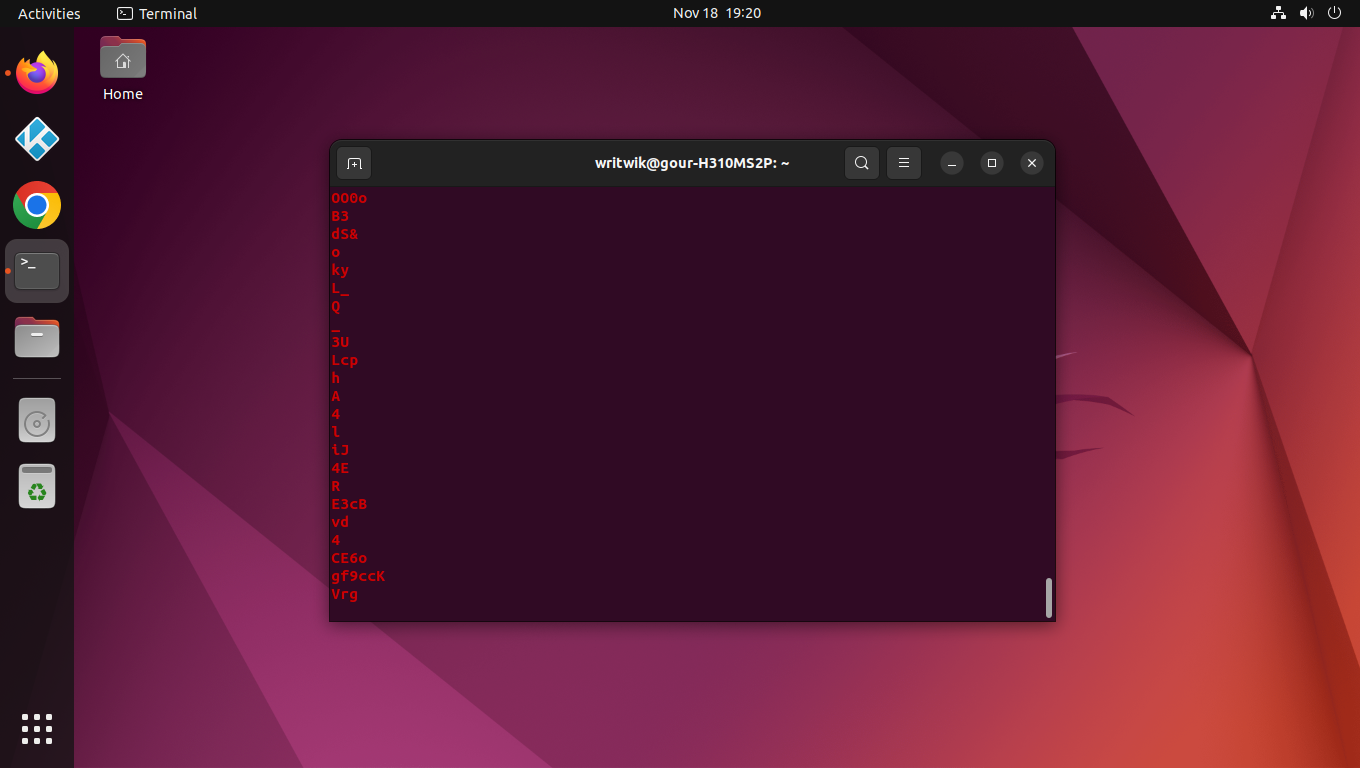Adjust the system volume control
This screenshot has height=768, width=1360.
click(x=1306, y=13)
